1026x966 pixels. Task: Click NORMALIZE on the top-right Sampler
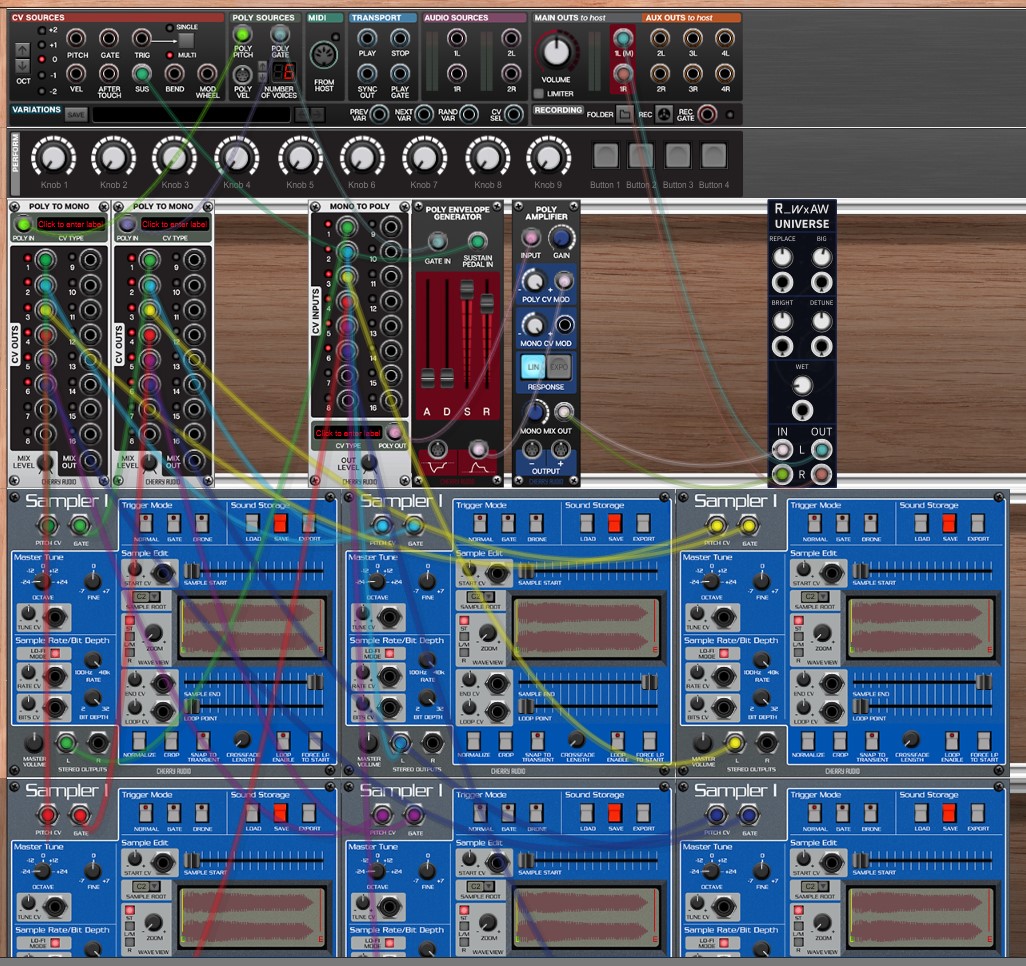click(x=807, y=741)
